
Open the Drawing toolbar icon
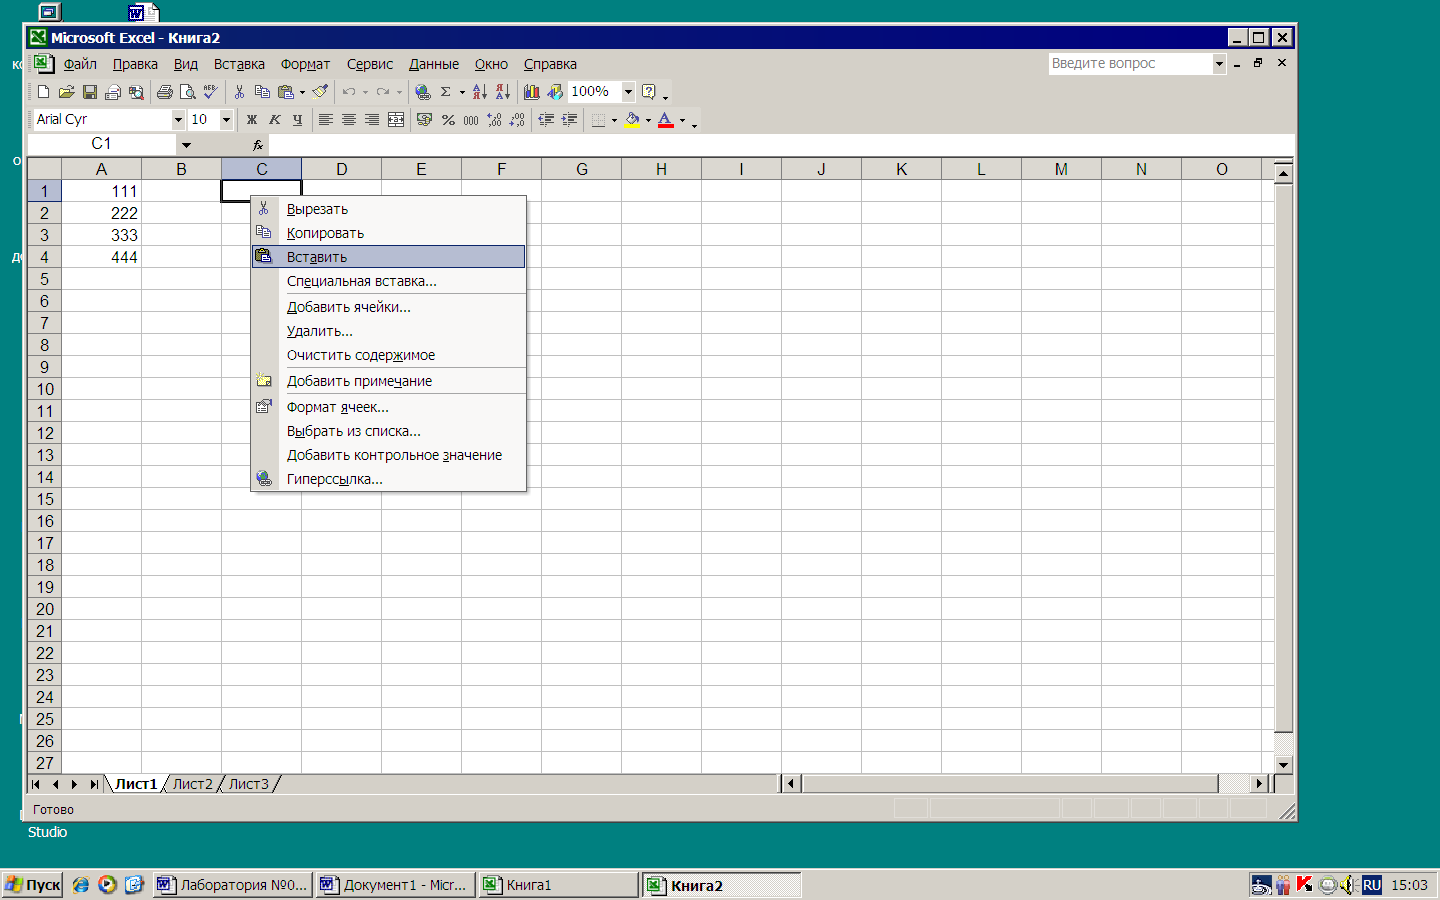(555, 92)
